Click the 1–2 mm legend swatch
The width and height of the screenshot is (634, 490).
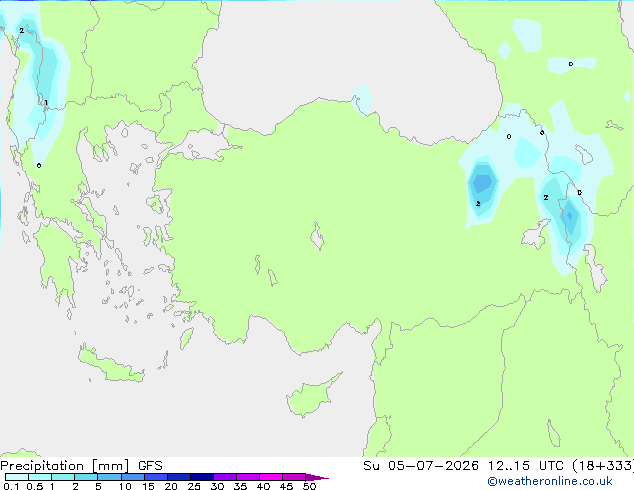[x=63, y=477]
